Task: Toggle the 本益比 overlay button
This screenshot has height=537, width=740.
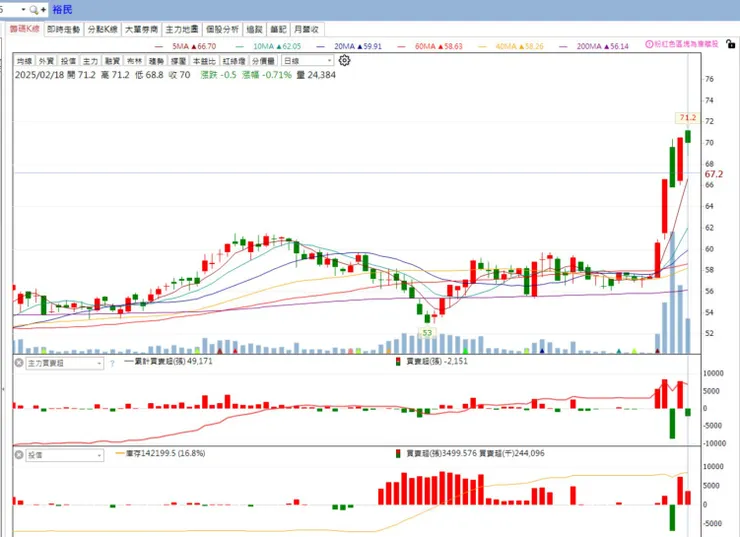Action: coord(204,61)
